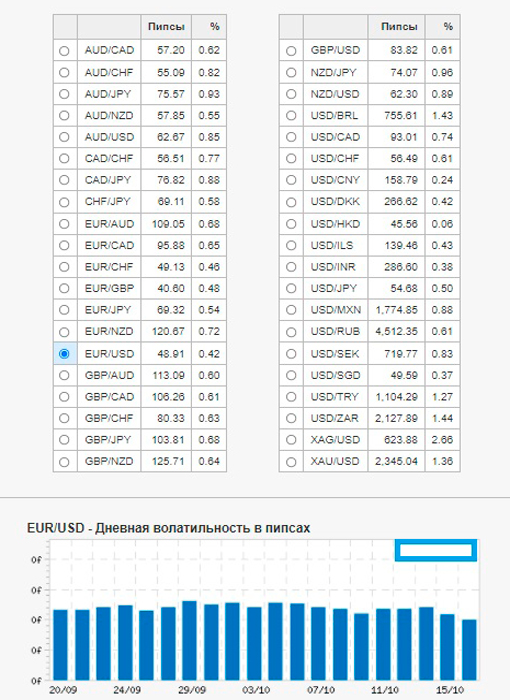Select USD/JPY pair radio button
Image resolution: width=510 pixels, height=700 pixels.
click(x=291, y=288)
